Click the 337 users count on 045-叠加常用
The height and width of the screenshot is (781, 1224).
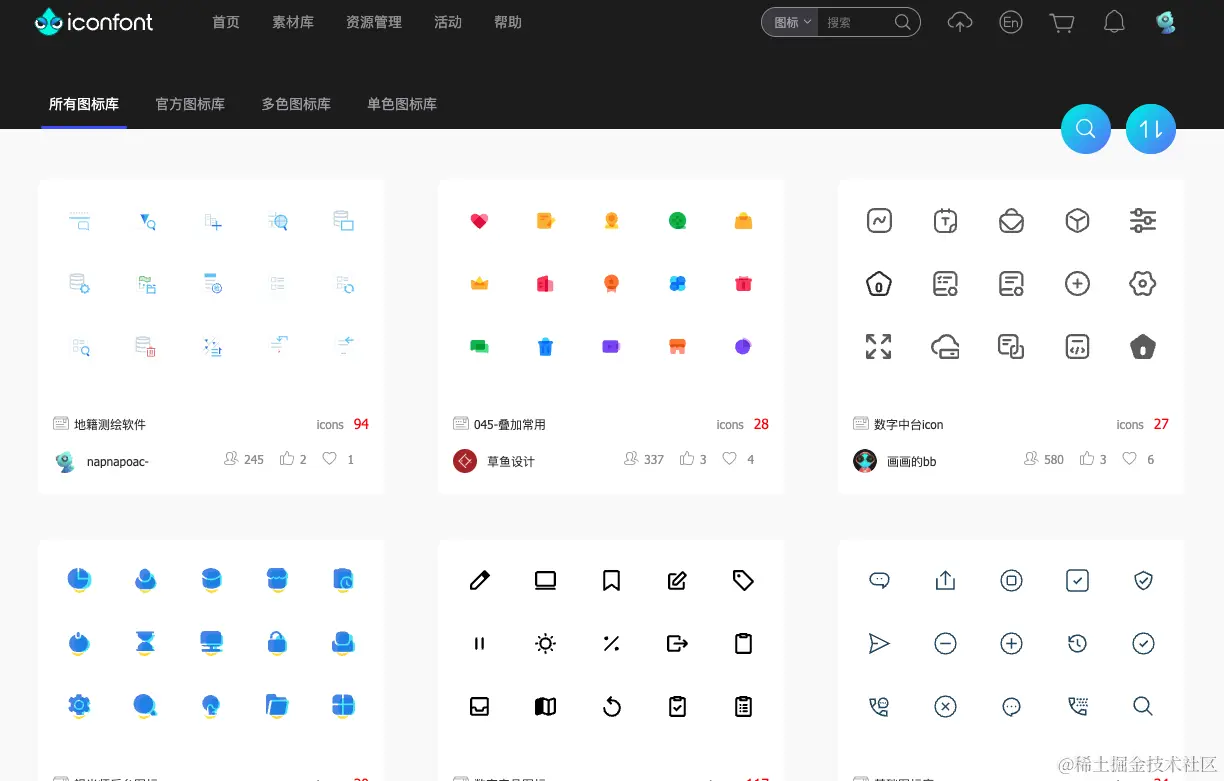coord(654,460)
